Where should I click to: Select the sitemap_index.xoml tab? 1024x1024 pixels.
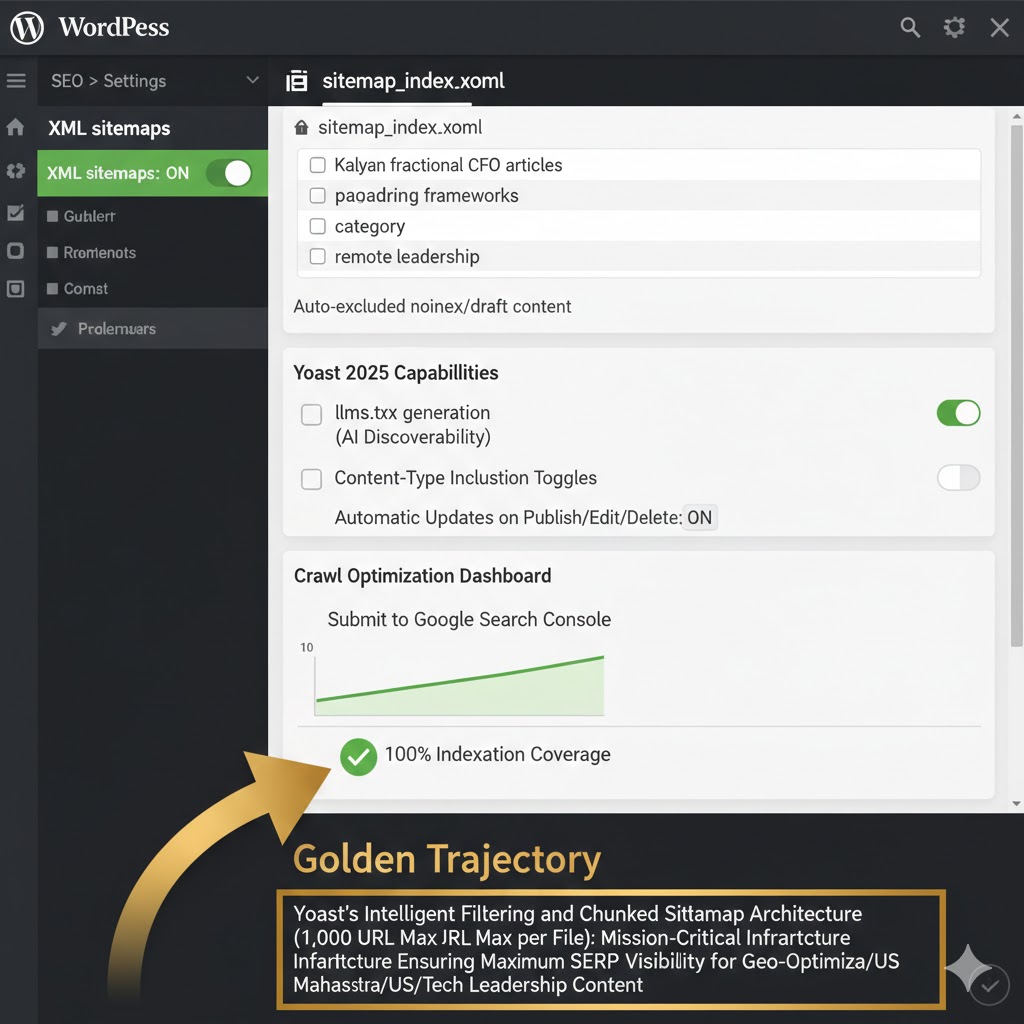pos(413,81)
